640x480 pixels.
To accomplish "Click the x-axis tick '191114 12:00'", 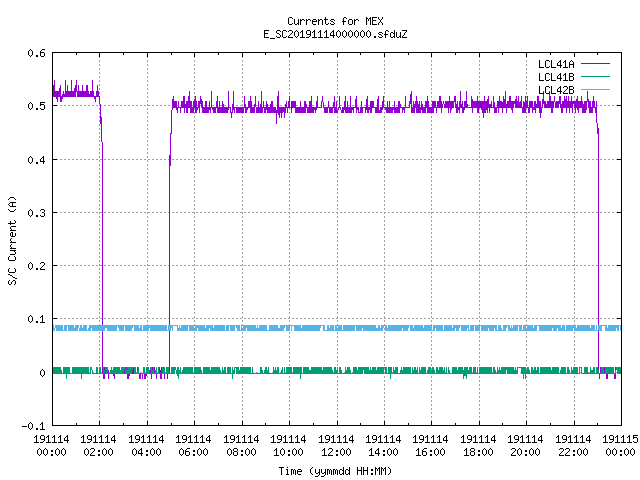I will click(x=336, y=446).
